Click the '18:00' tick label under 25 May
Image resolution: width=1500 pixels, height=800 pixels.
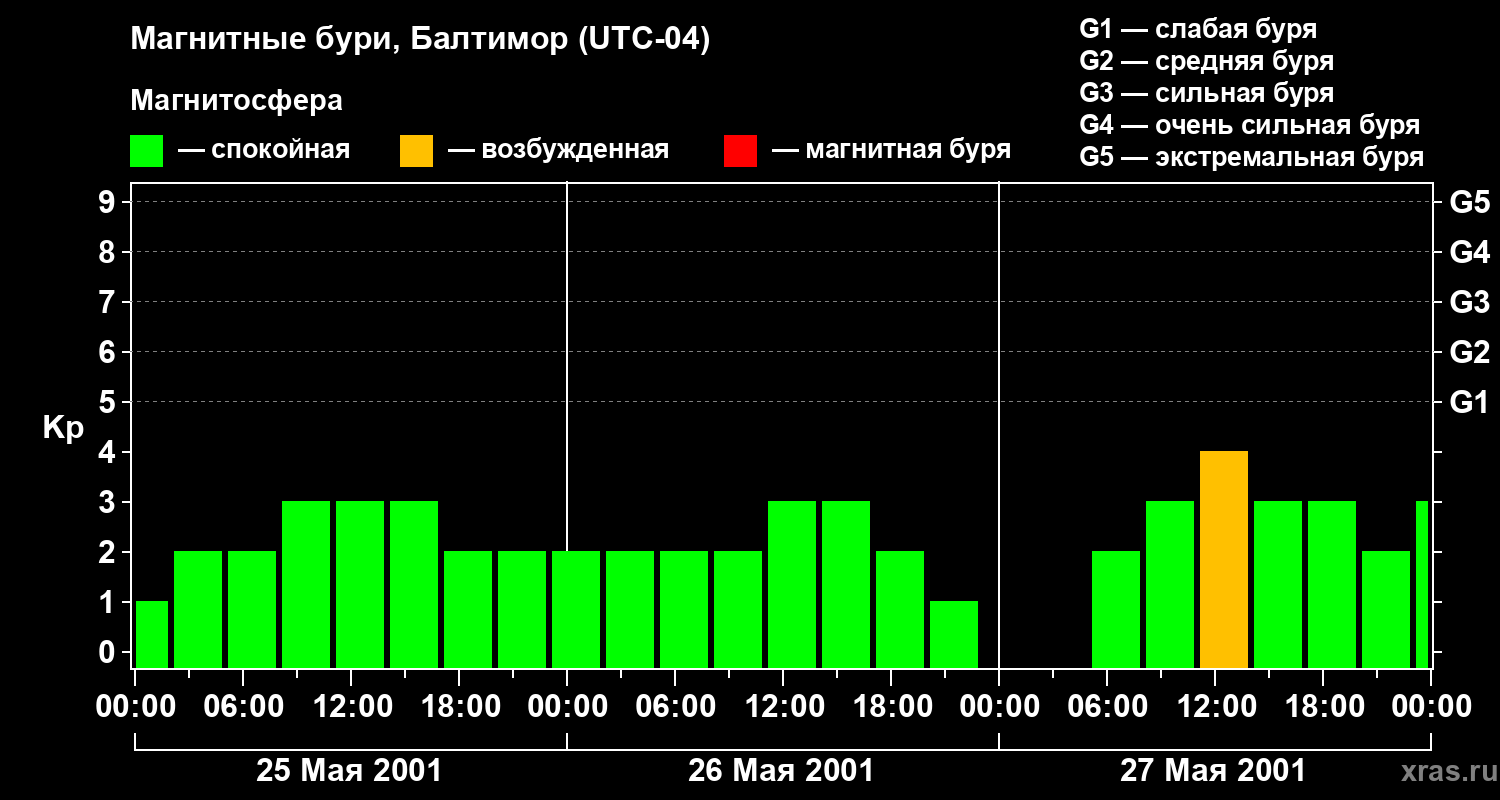[x=460, y=707]
